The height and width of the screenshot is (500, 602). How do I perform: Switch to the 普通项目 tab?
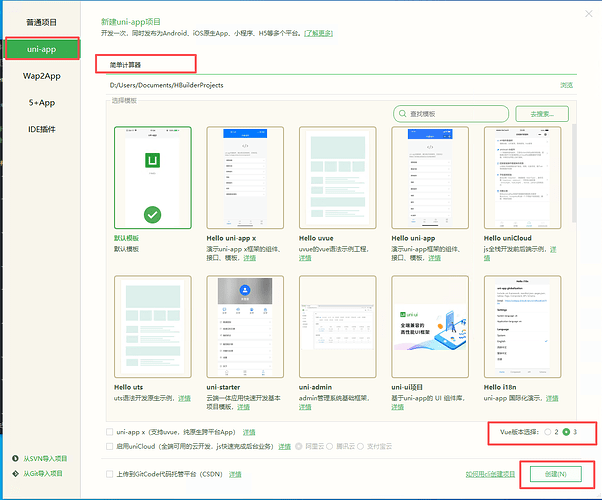coord(42,22)
